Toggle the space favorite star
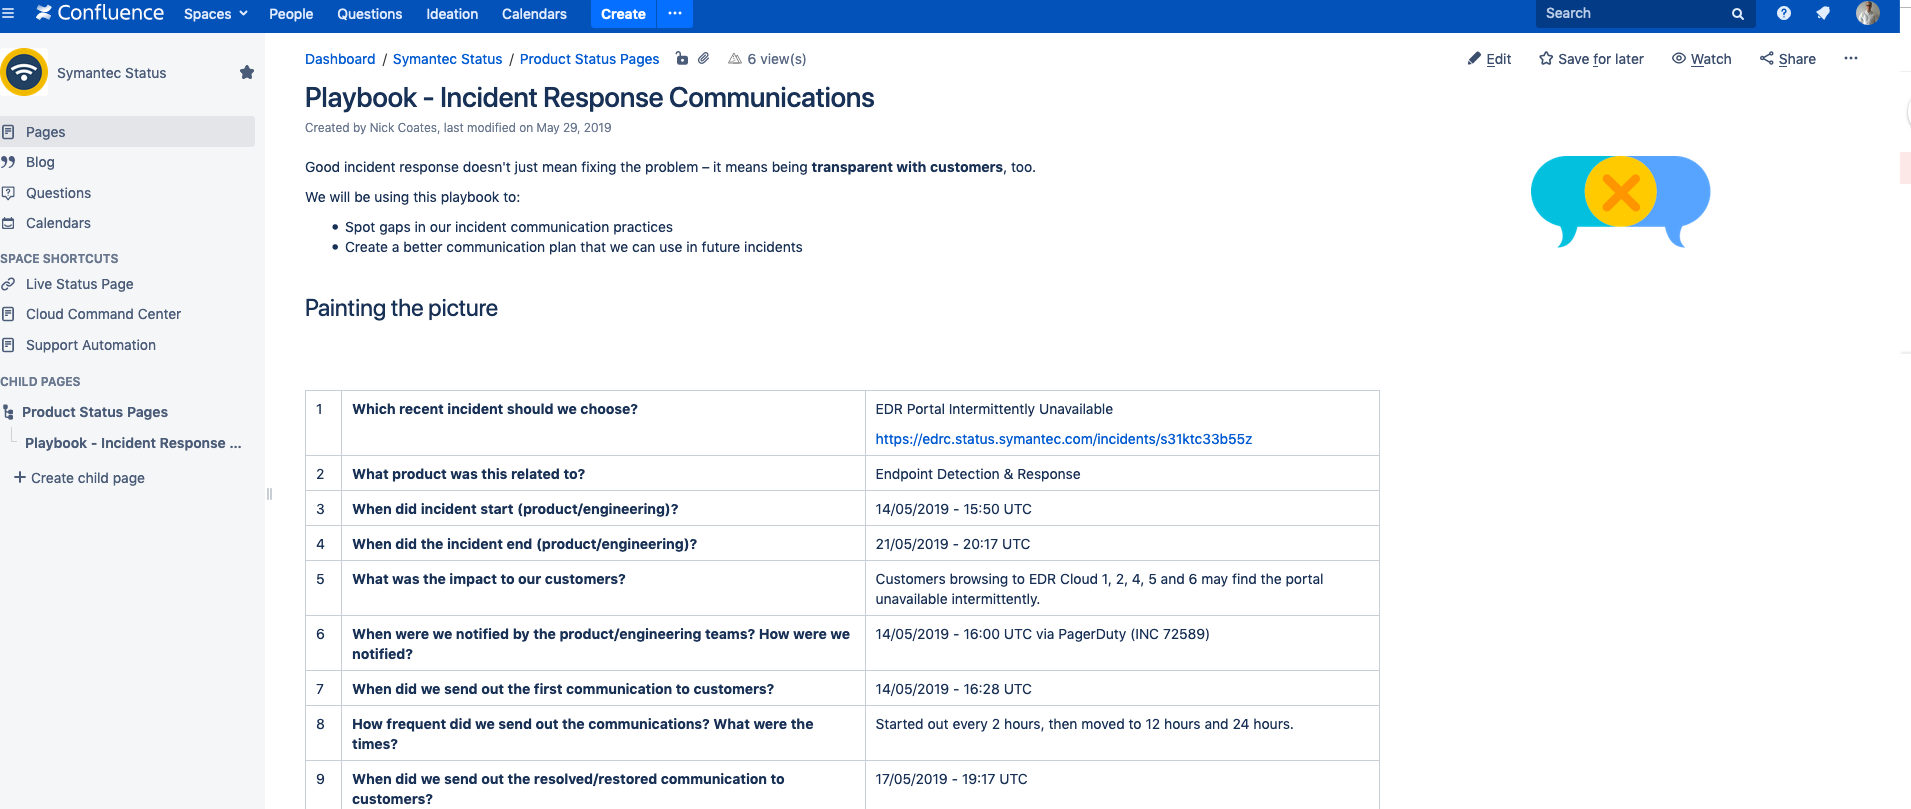The image size is (1911, 809). (x=247, y=73)
